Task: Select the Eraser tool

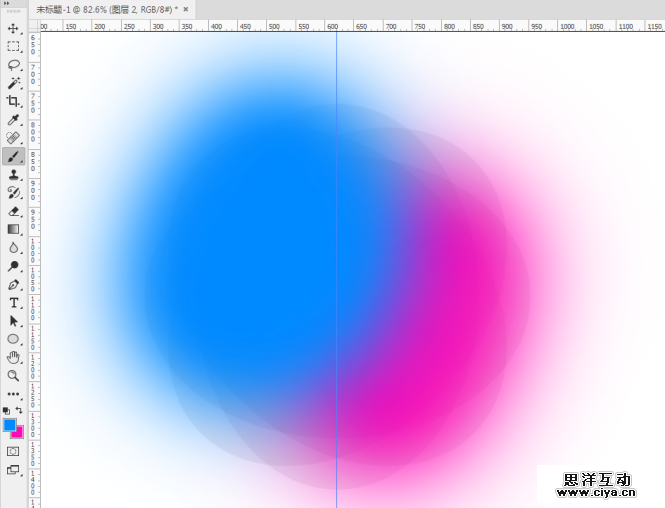Action: pos(13,211)
